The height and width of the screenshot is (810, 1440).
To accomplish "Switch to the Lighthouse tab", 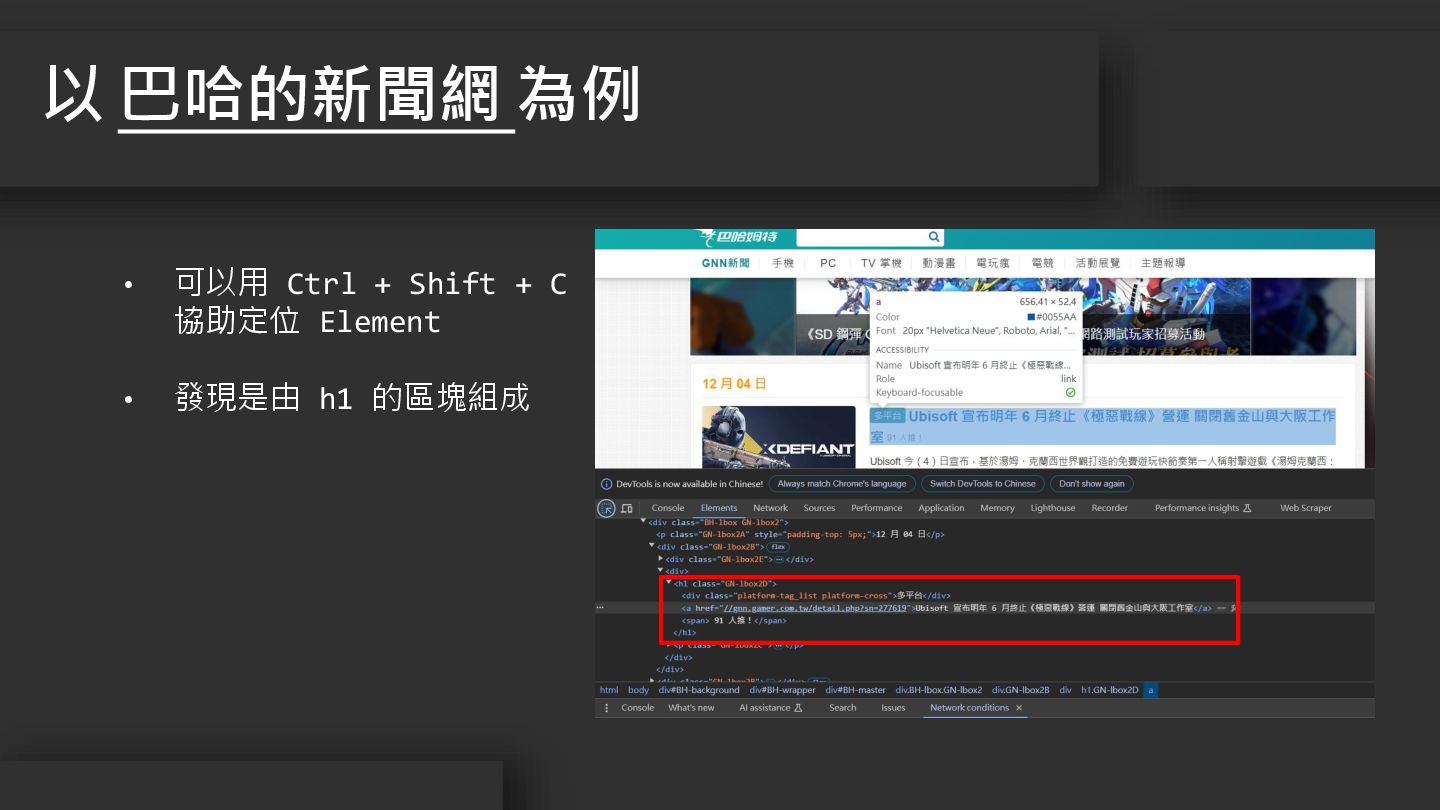I will (1053, 508).
